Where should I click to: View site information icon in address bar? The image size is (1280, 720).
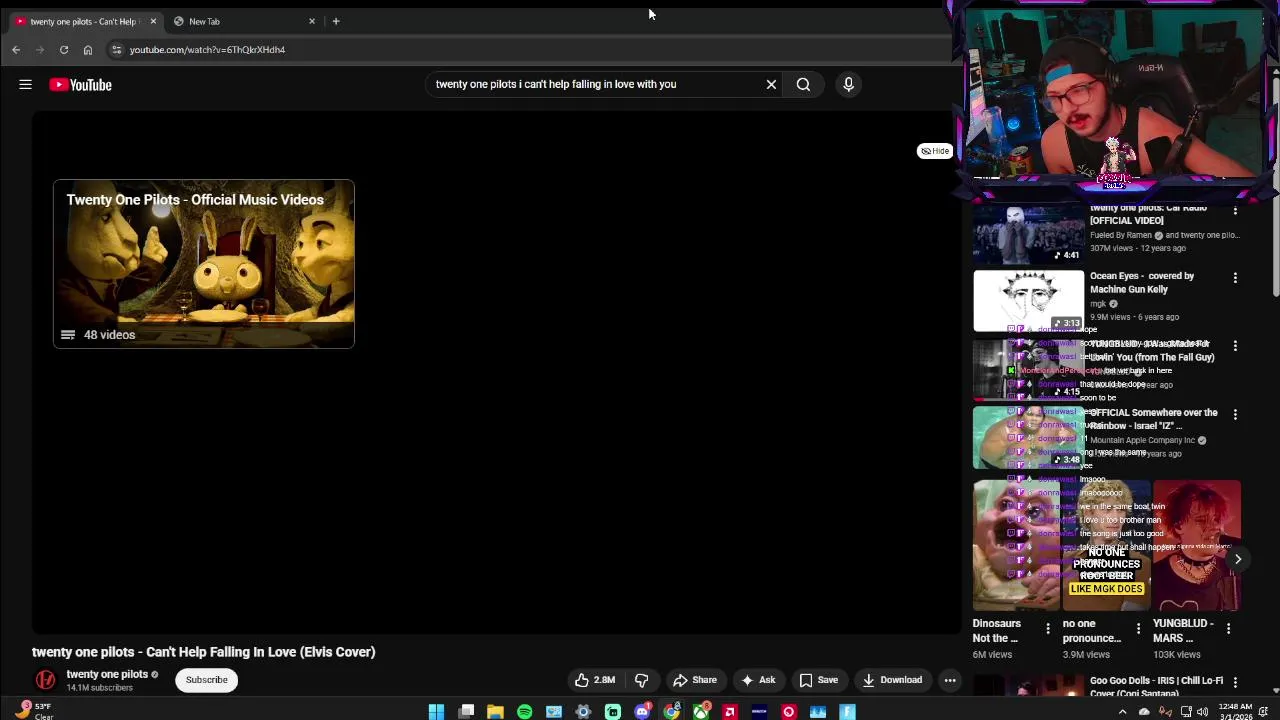116,49
